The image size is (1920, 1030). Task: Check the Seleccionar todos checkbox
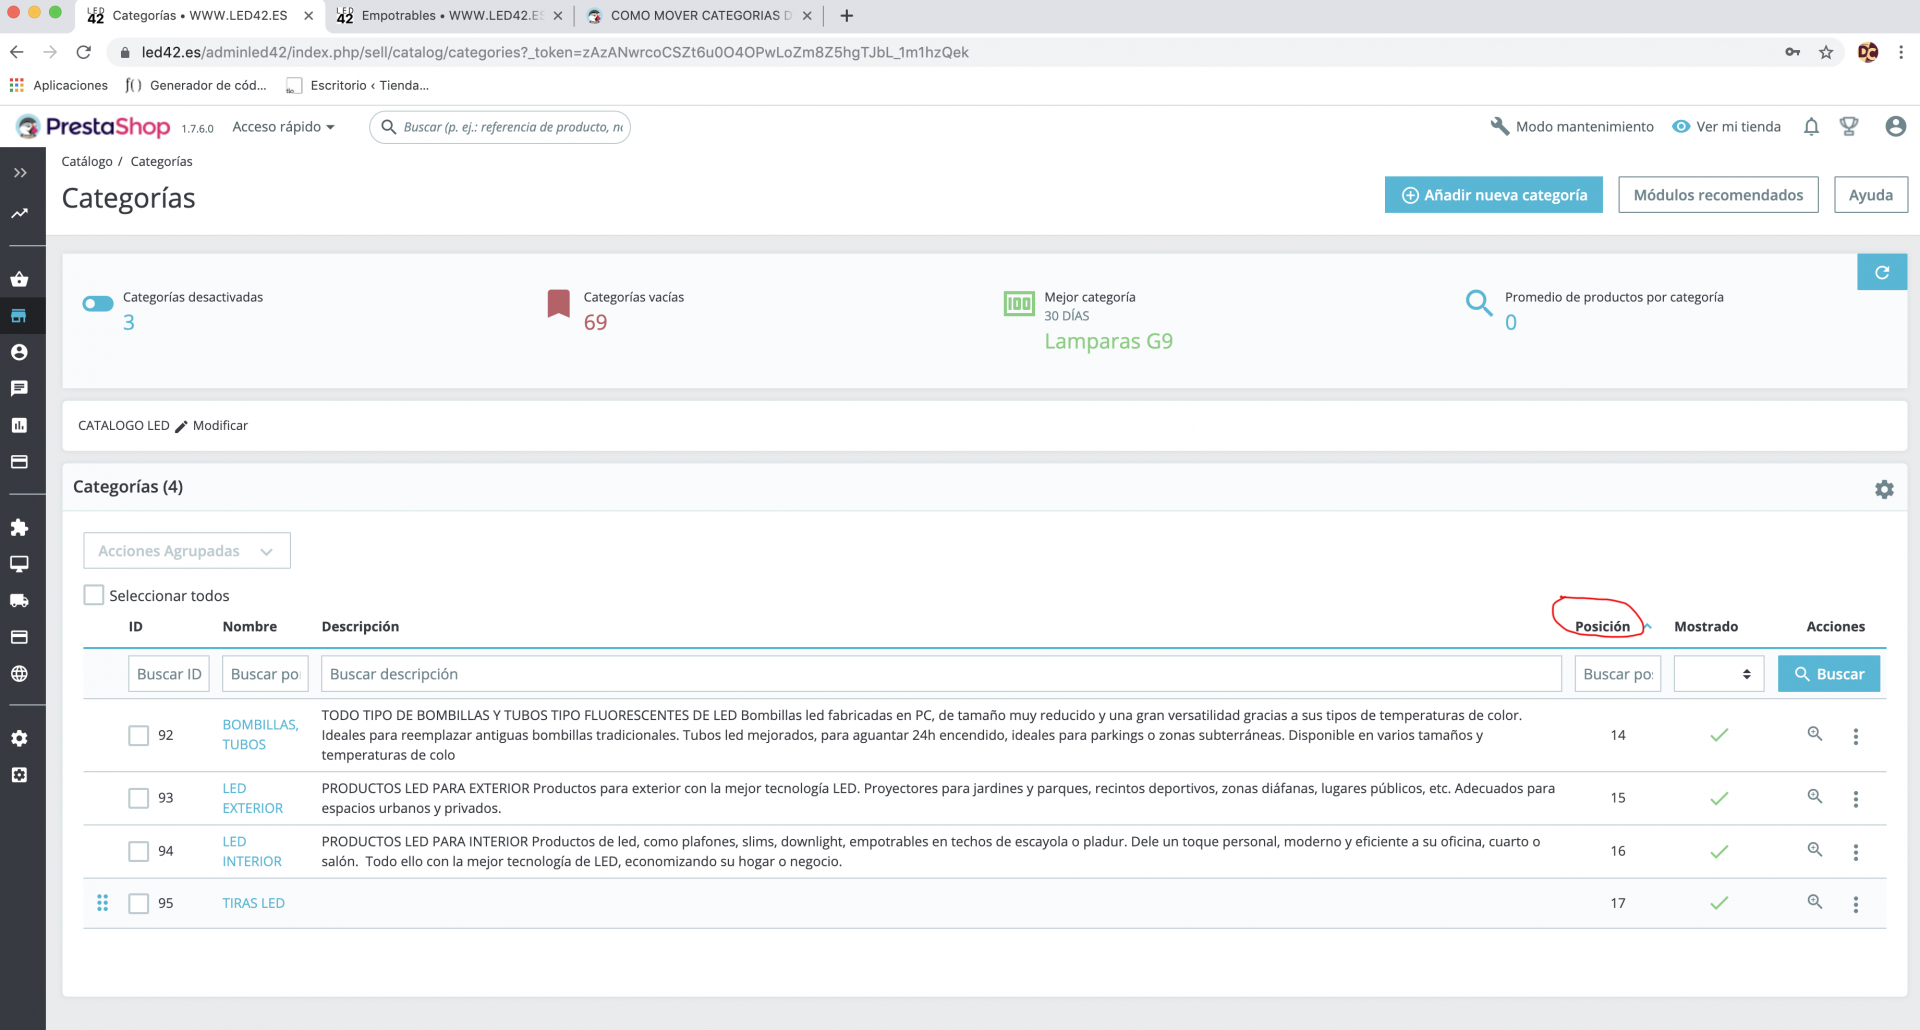click(94, 595)
